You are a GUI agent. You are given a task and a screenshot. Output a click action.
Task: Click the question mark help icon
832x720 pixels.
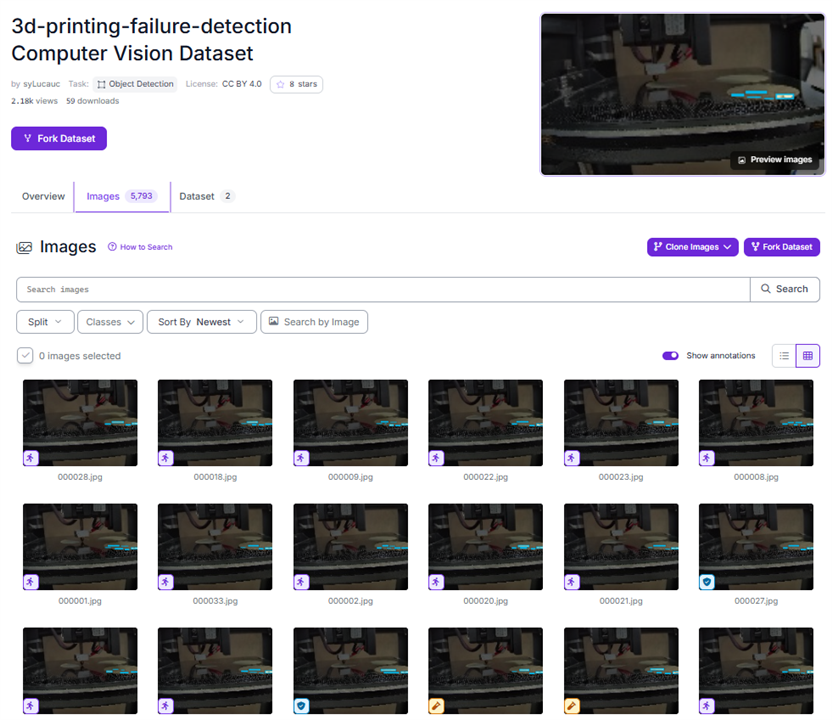[112, 247]
